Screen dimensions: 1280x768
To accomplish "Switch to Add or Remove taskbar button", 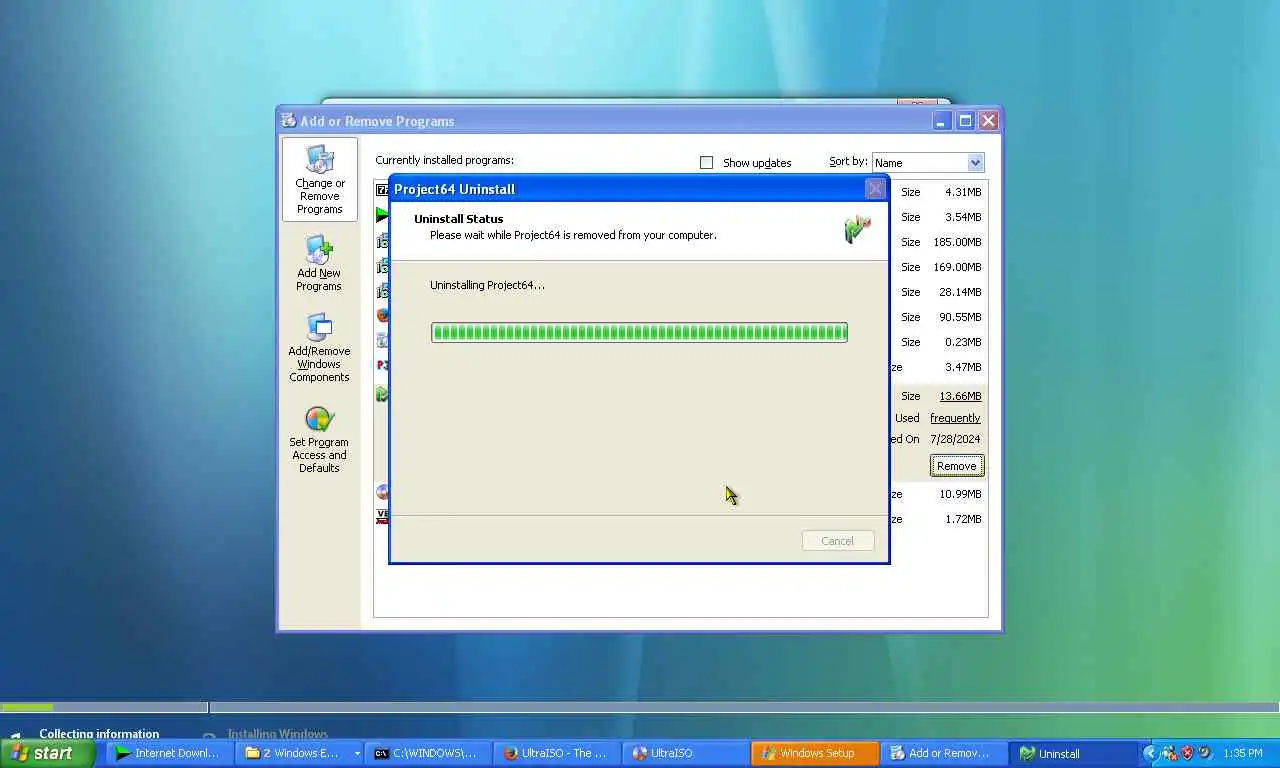I will point(944,753).
